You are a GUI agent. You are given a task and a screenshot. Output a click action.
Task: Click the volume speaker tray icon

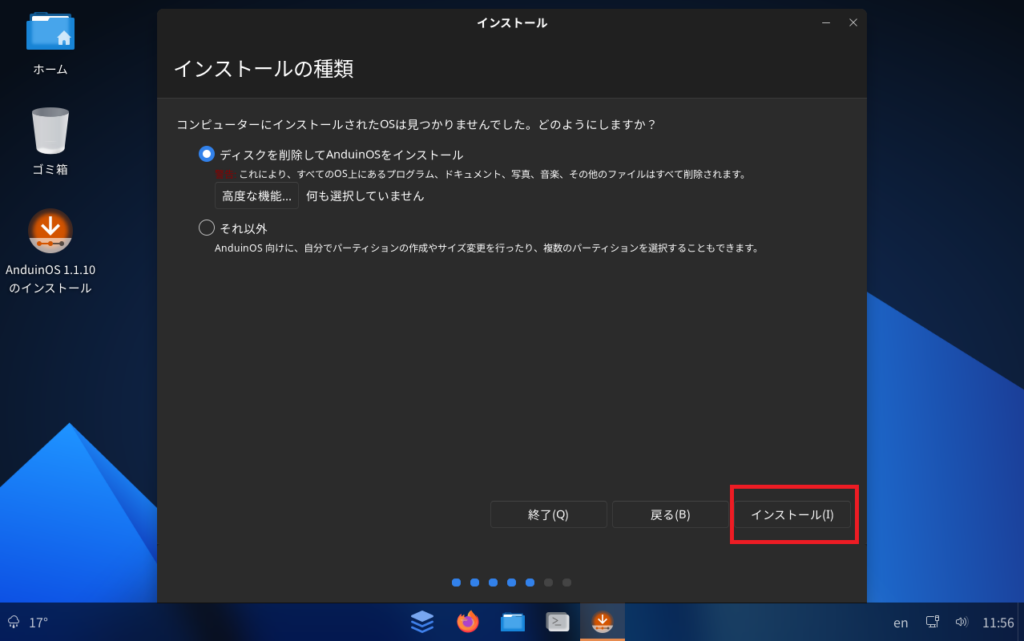[962, 622]
